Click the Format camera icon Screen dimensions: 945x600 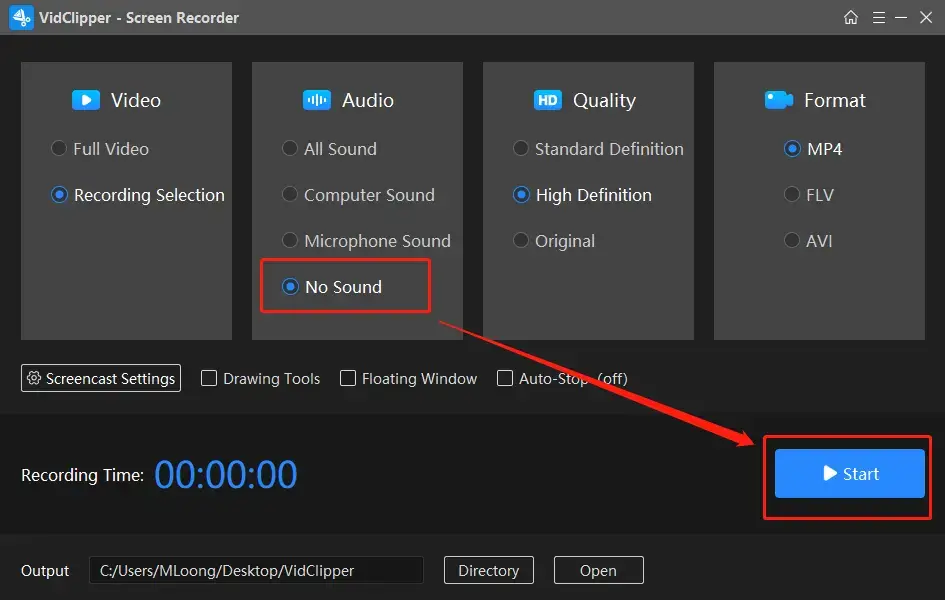pyautogui.click(x=779, y=100)
